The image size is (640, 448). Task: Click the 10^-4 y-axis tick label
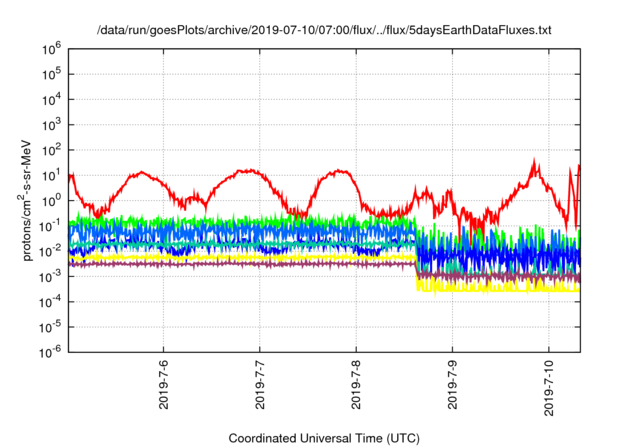click(x=51, y=303)
